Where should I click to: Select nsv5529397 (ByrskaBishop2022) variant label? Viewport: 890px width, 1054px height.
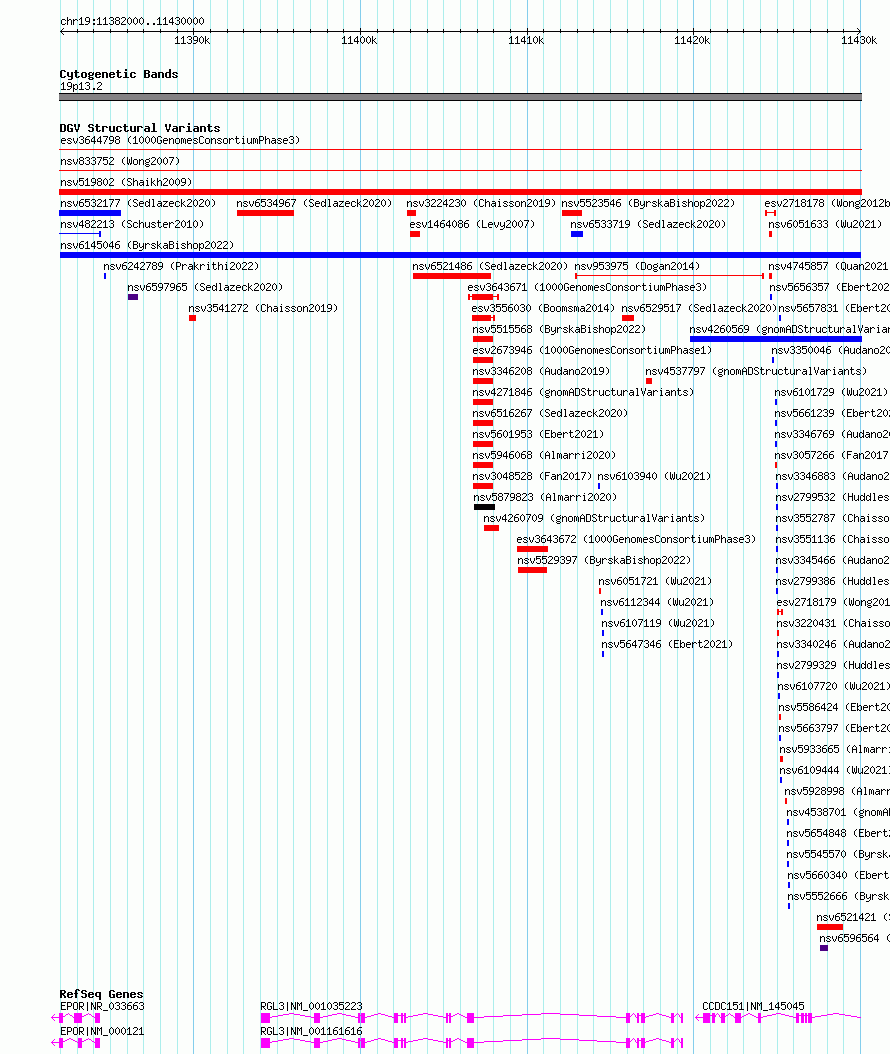click(604, 561)
